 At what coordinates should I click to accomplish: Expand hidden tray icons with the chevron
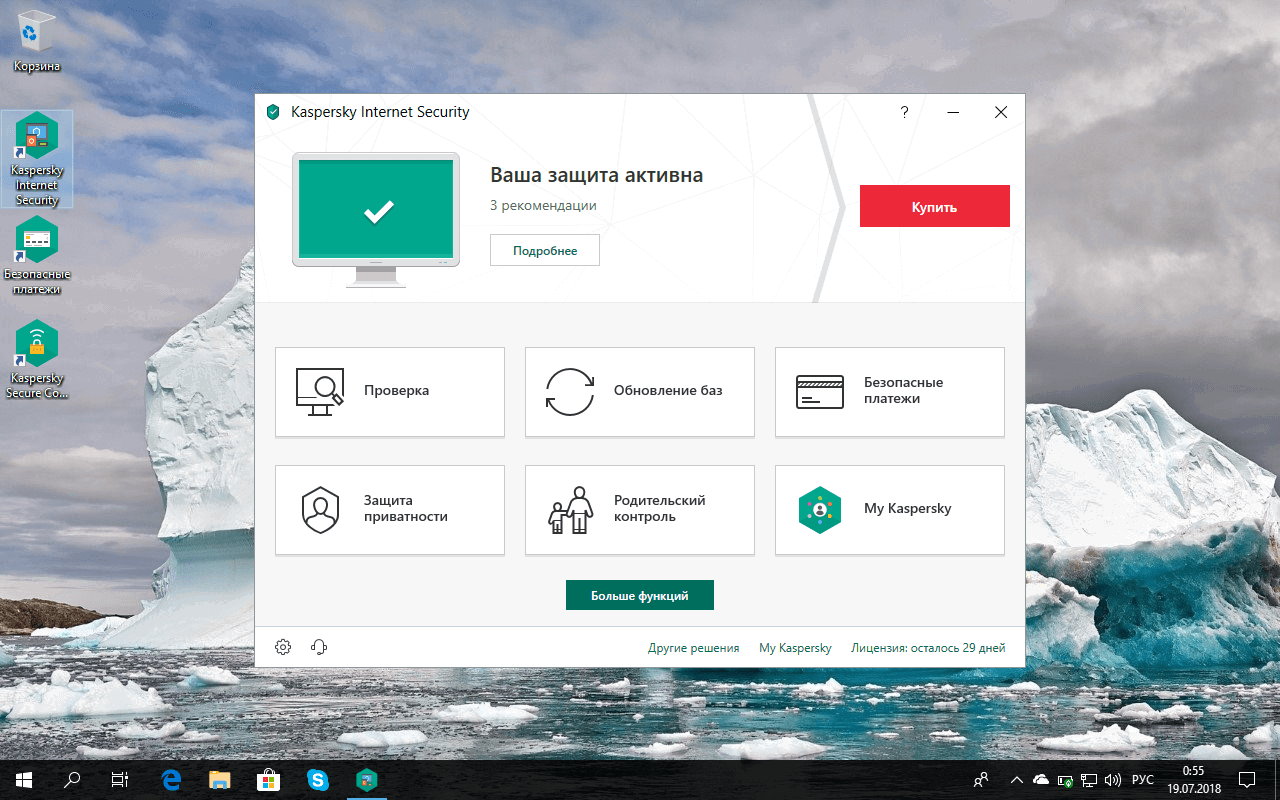[x=1016, y=779]
